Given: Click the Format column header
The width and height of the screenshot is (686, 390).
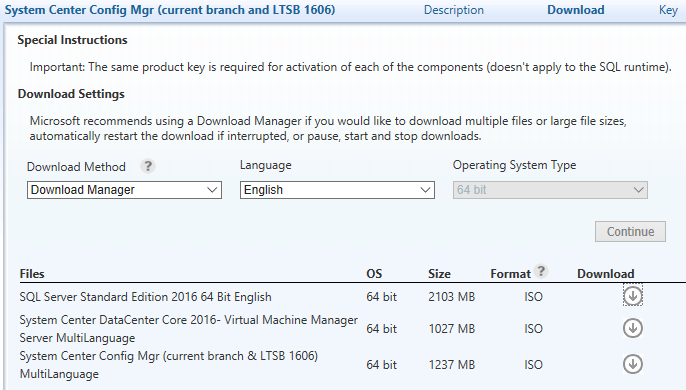Looking at the screenshot, I should pos(510,274).
